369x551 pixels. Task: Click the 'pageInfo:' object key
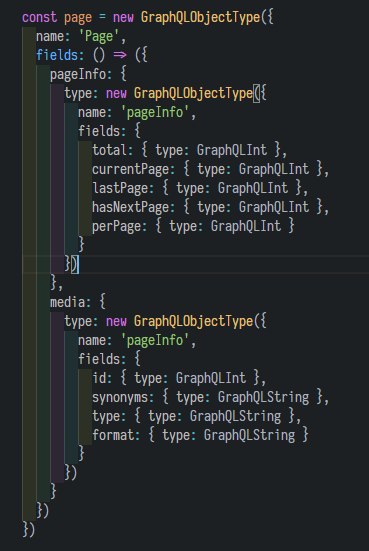[81, 75]
